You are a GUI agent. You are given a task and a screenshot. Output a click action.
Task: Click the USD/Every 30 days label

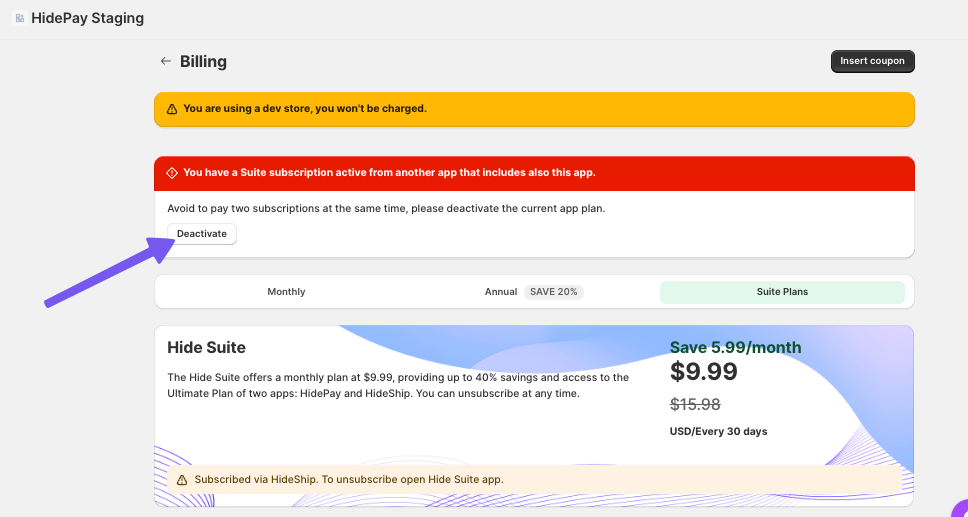(719, 432)
